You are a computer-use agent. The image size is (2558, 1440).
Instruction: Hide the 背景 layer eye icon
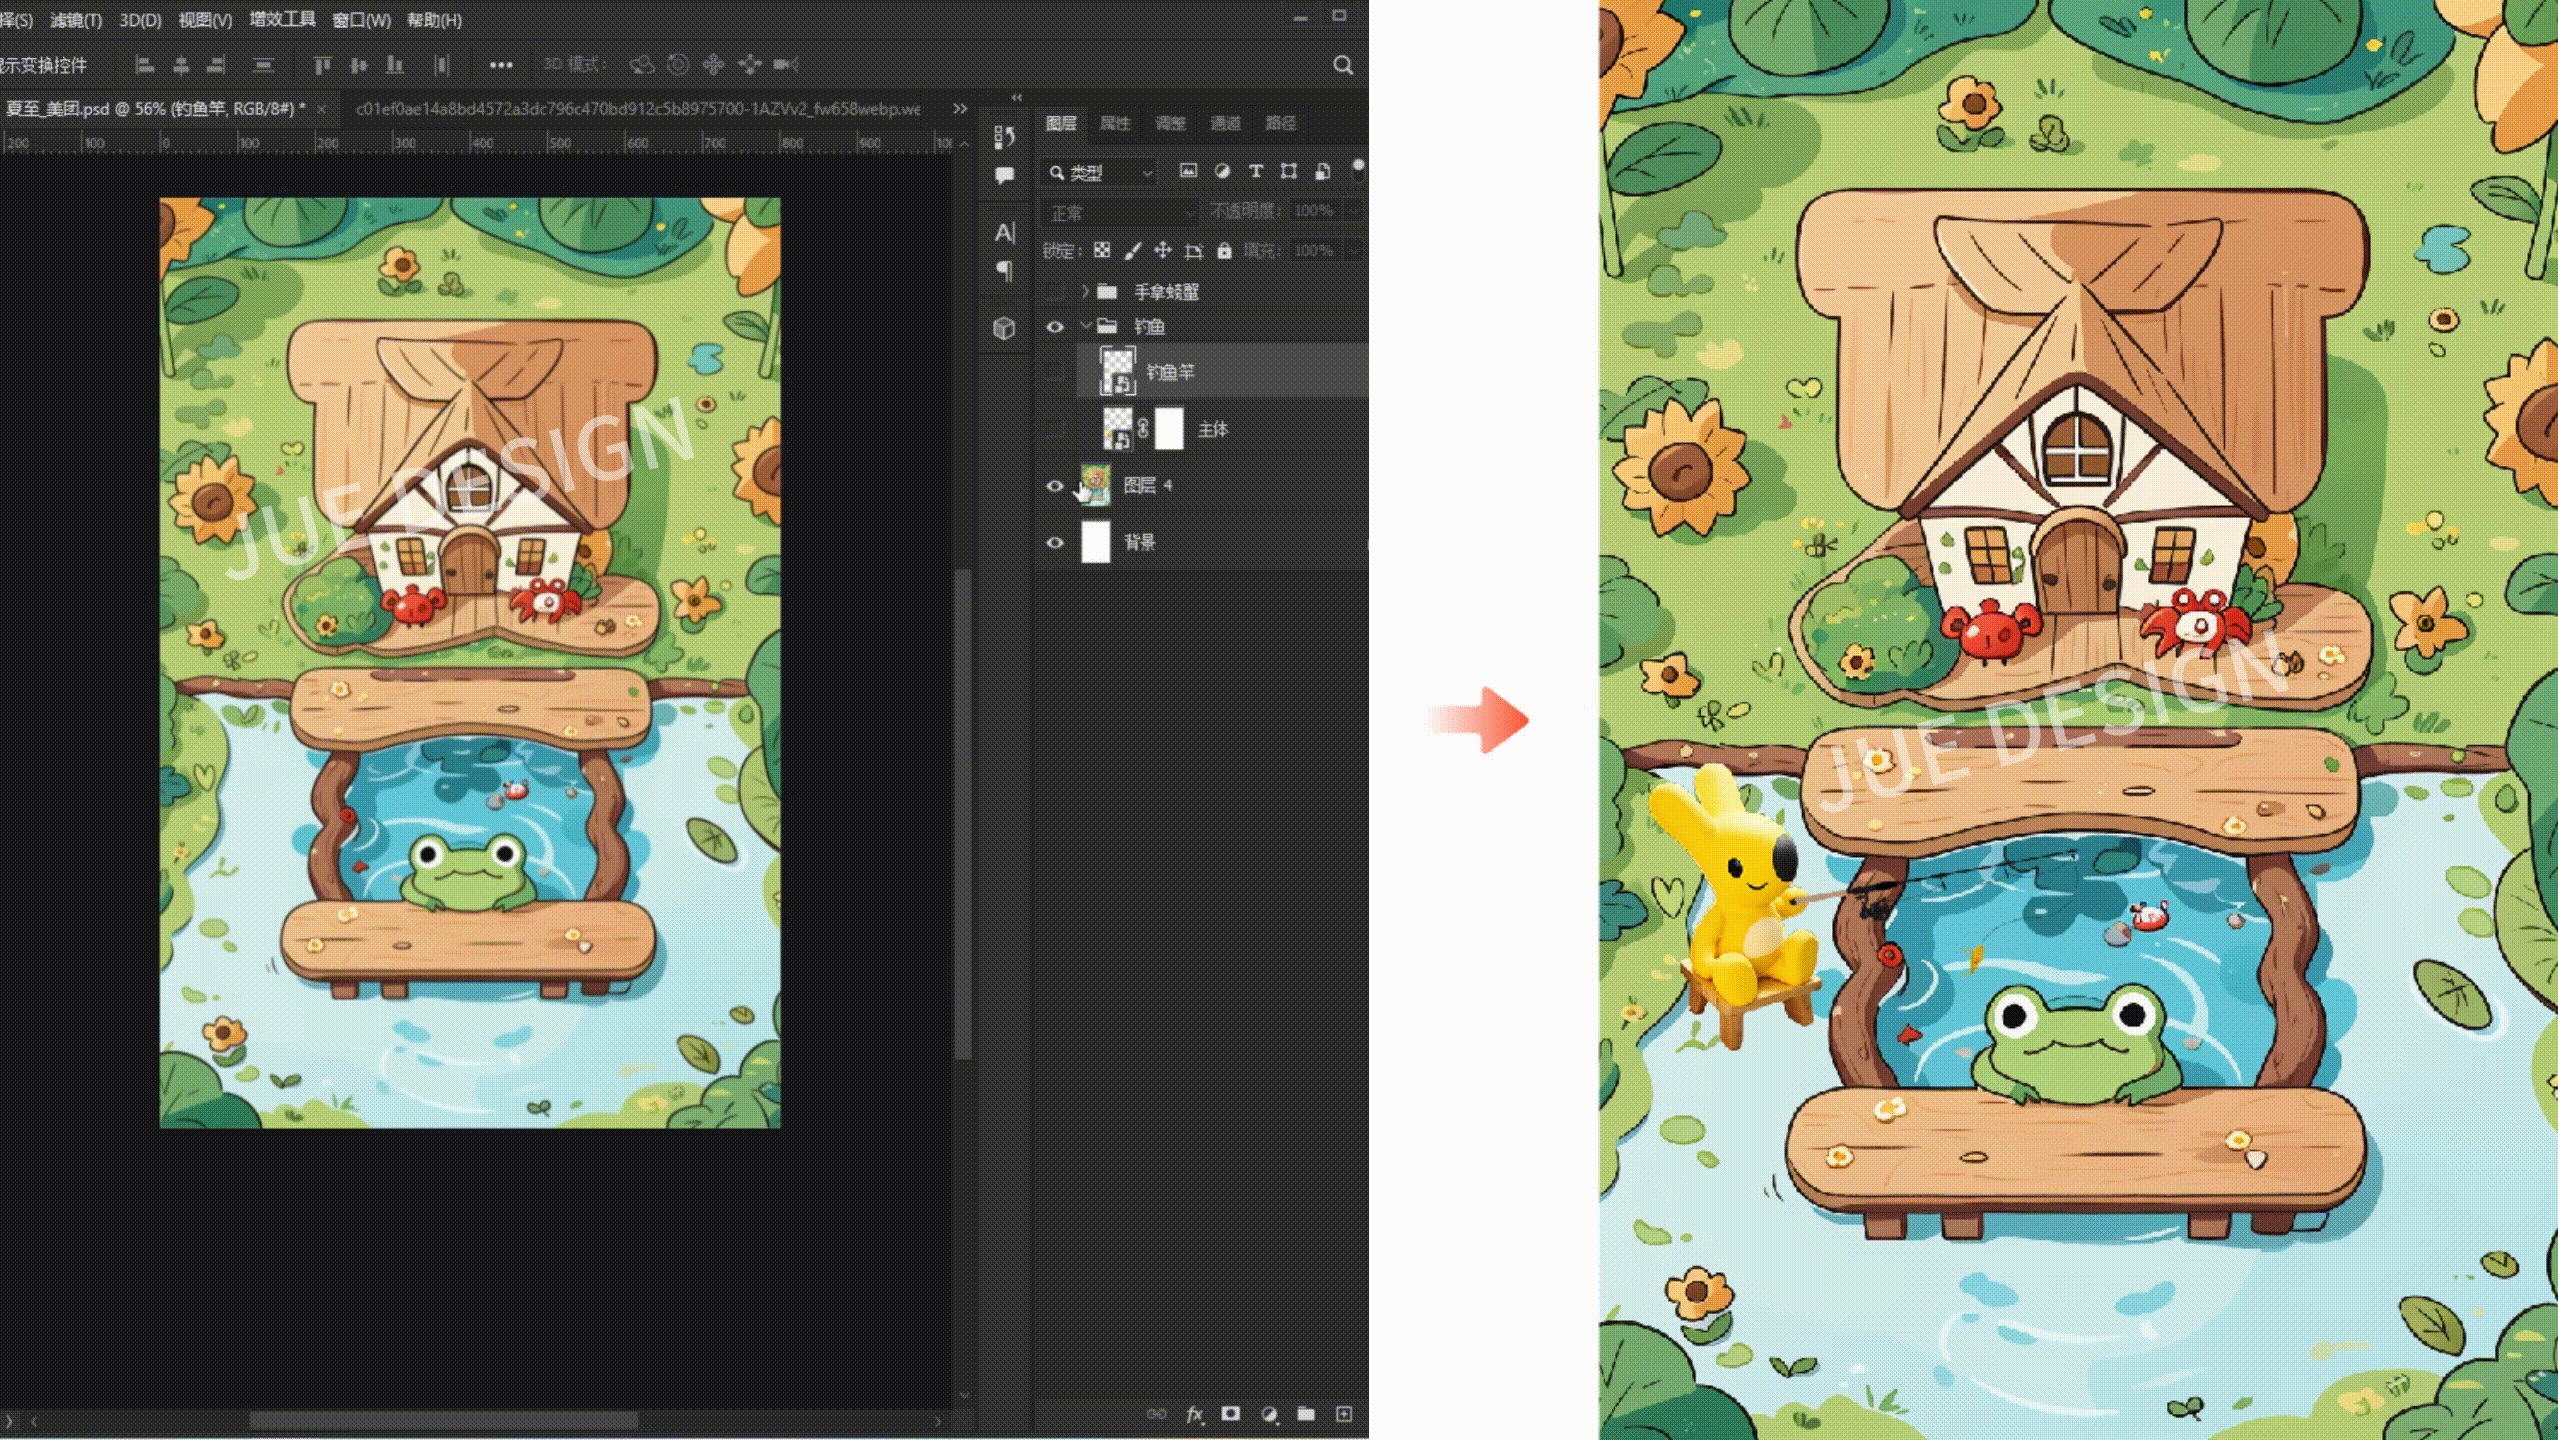pyautogui.click(x=1055, y=543)
